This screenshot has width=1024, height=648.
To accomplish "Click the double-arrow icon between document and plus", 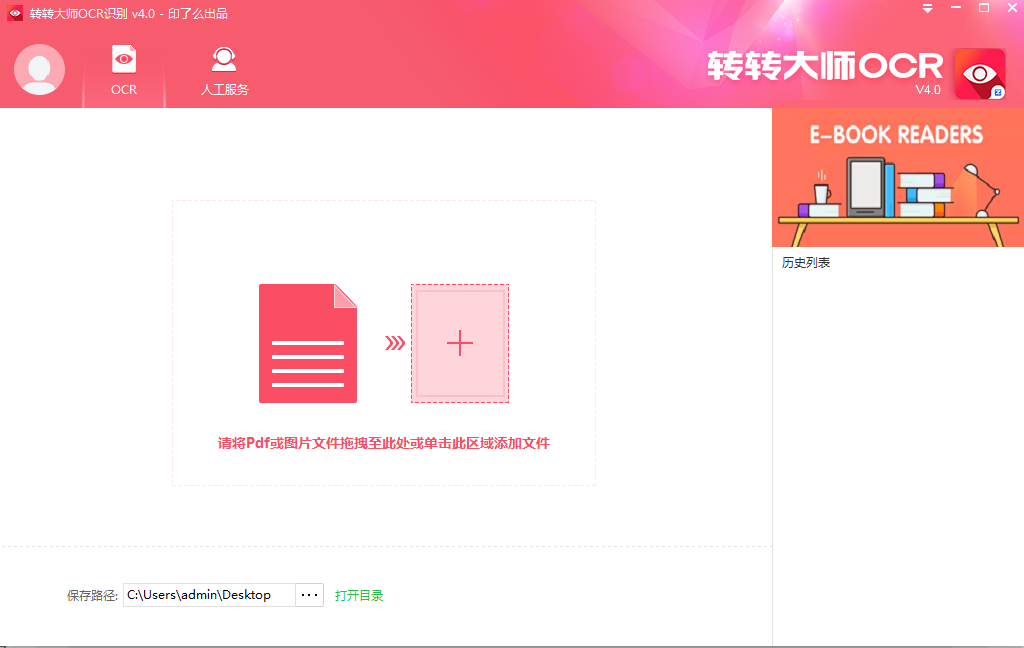I will [x=395, y=343].
